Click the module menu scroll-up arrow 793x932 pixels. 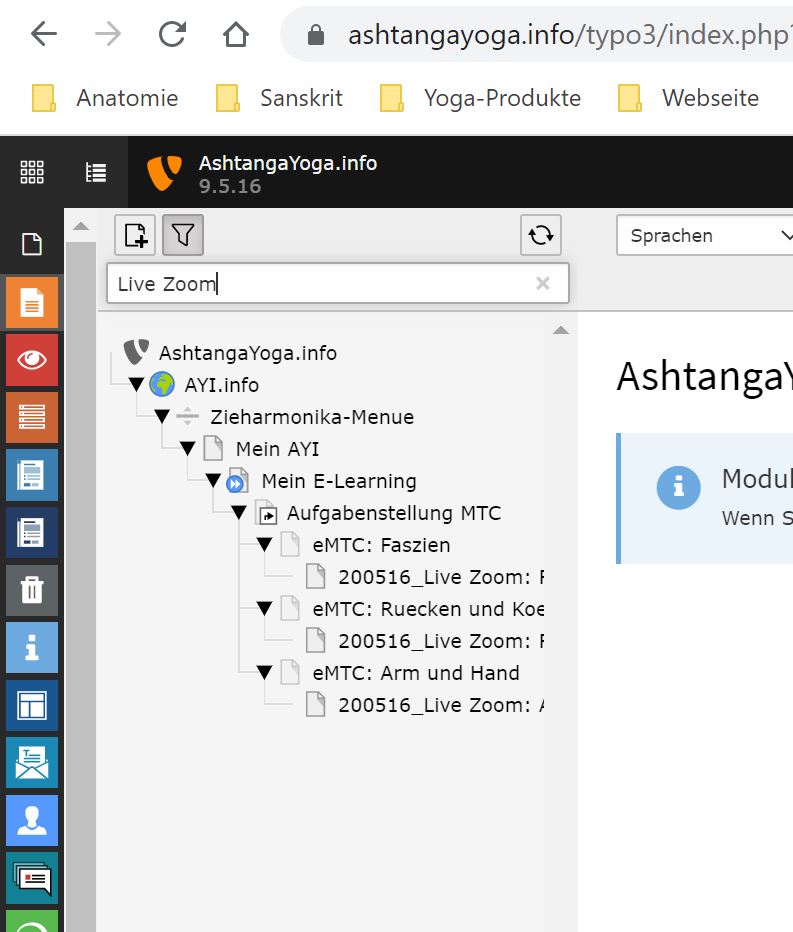click(81, 226)
